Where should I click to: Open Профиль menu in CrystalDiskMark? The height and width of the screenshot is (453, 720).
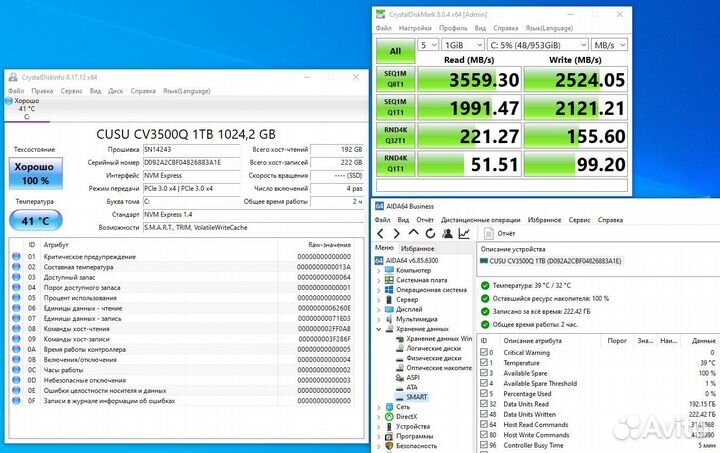click(453, 28)
